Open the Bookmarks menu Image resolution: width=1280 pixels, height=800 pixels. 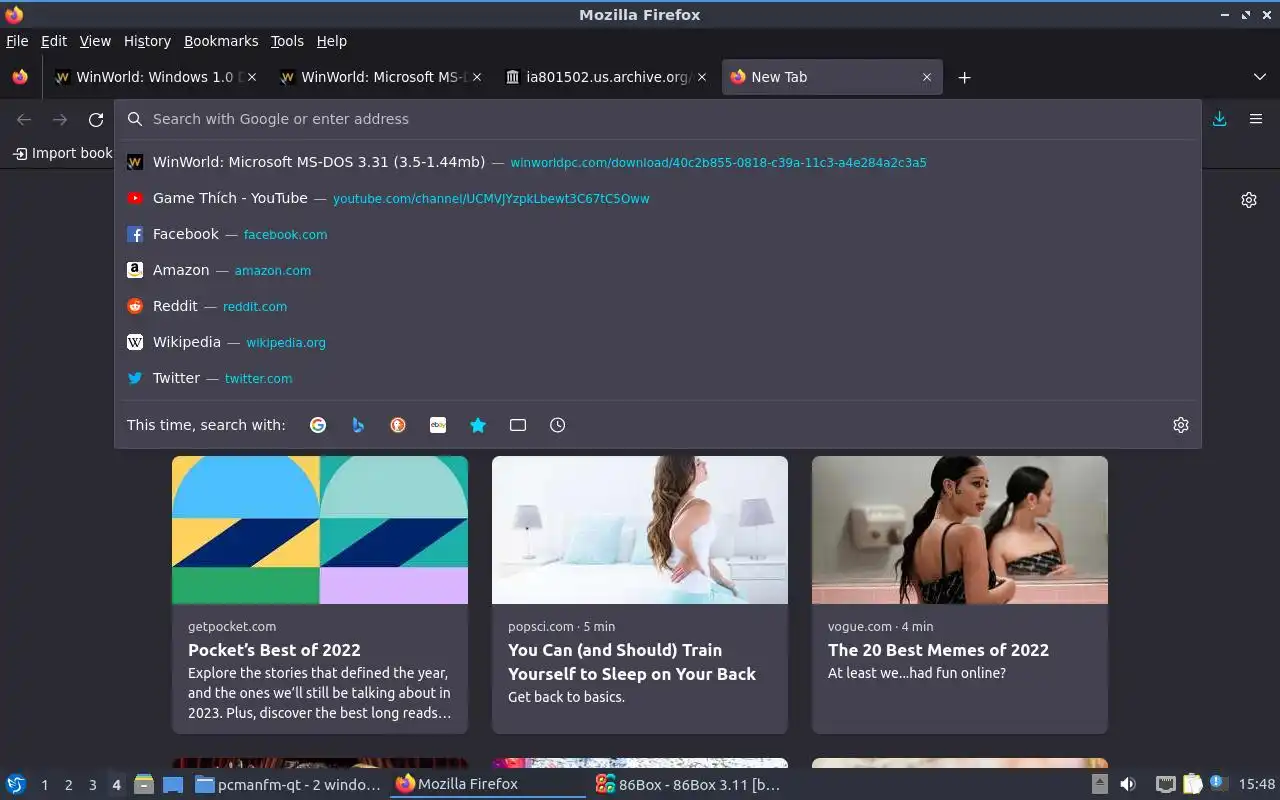tap(221, 41)
